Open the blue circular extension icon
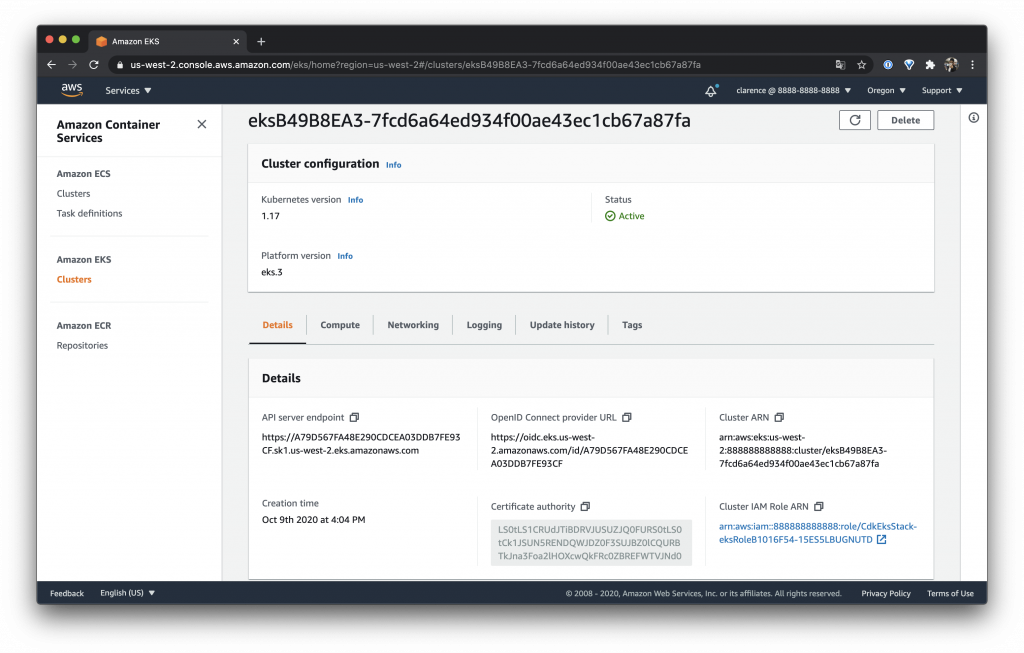The width and height of the screenshot is (1024, 653). pyautogui.click(x=888, y=65)
